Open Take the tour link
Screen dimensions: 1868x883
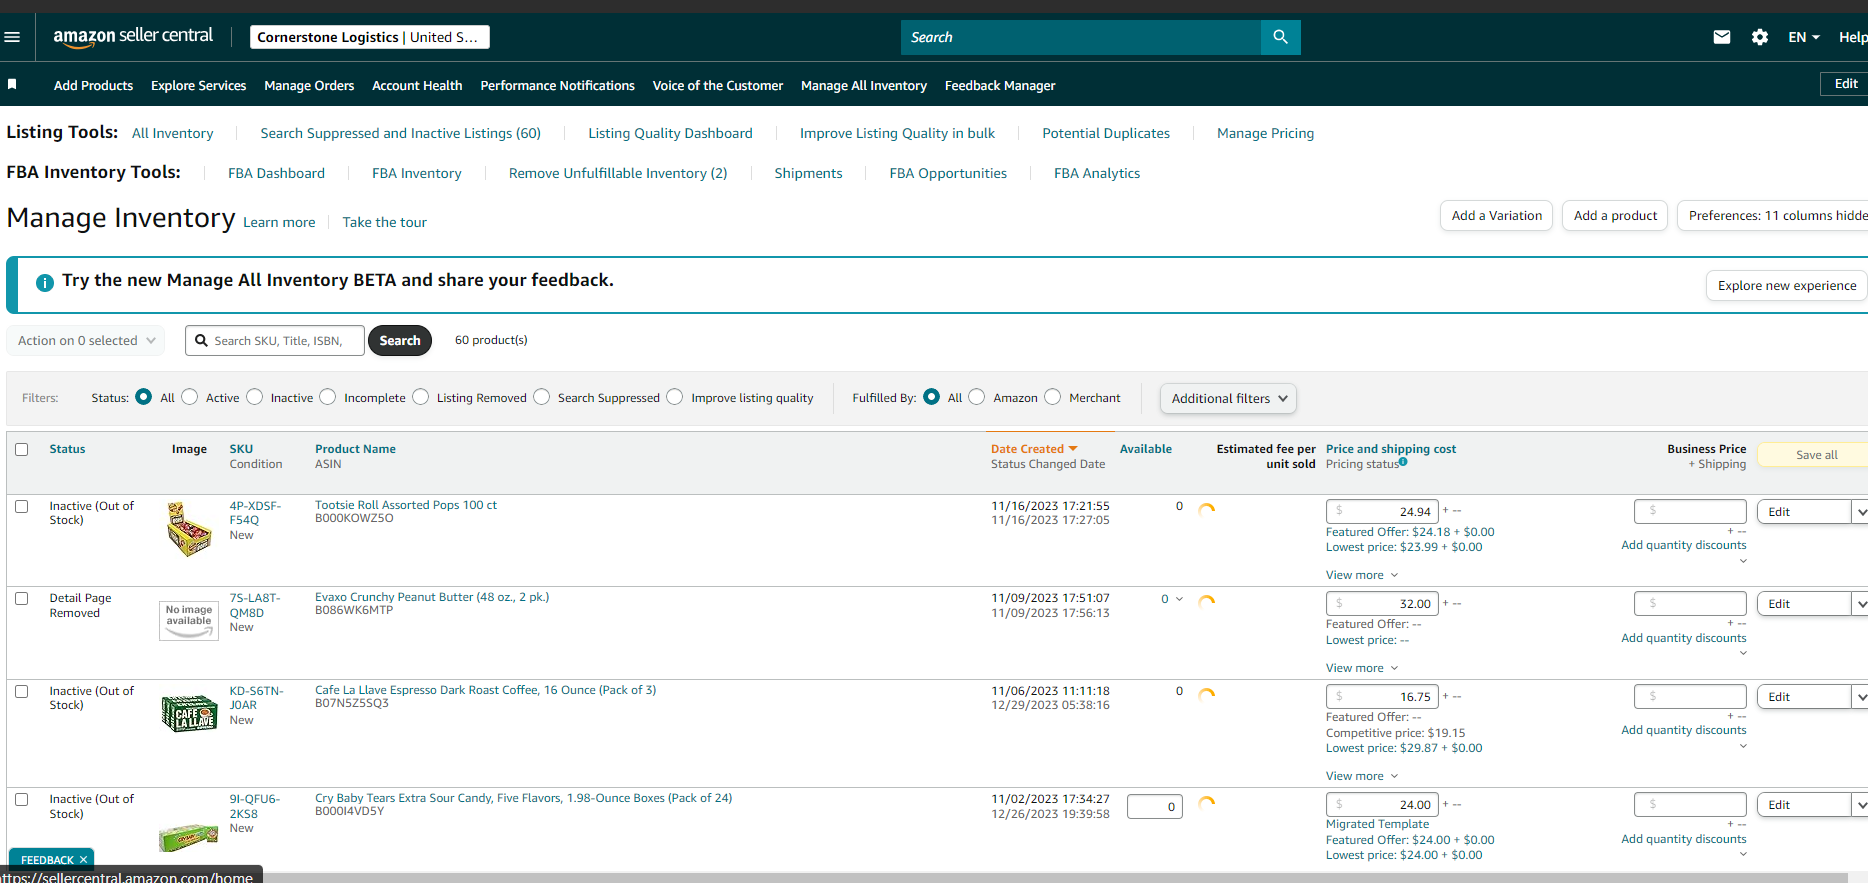coord(384,222)
